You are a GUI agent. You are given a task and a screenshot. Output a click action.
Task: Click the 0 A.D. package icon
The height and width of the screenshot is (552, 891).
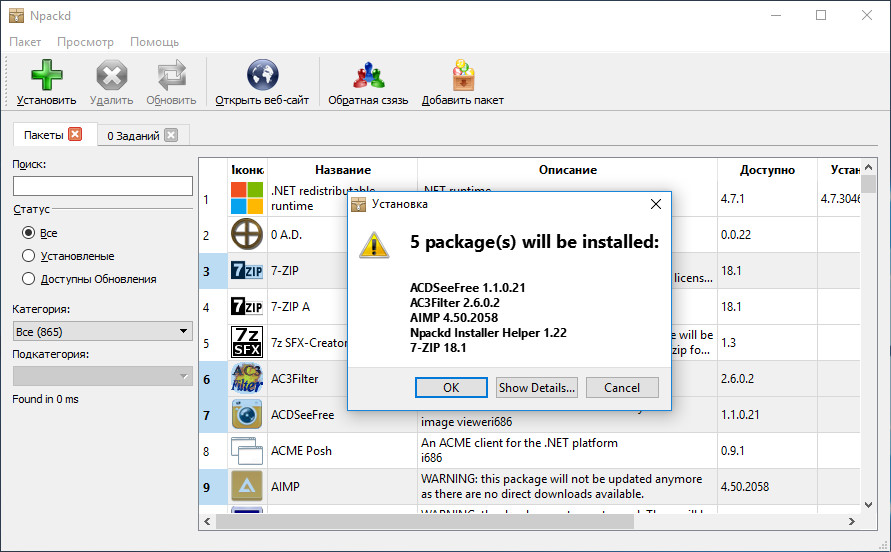click(x=247, y=234)
